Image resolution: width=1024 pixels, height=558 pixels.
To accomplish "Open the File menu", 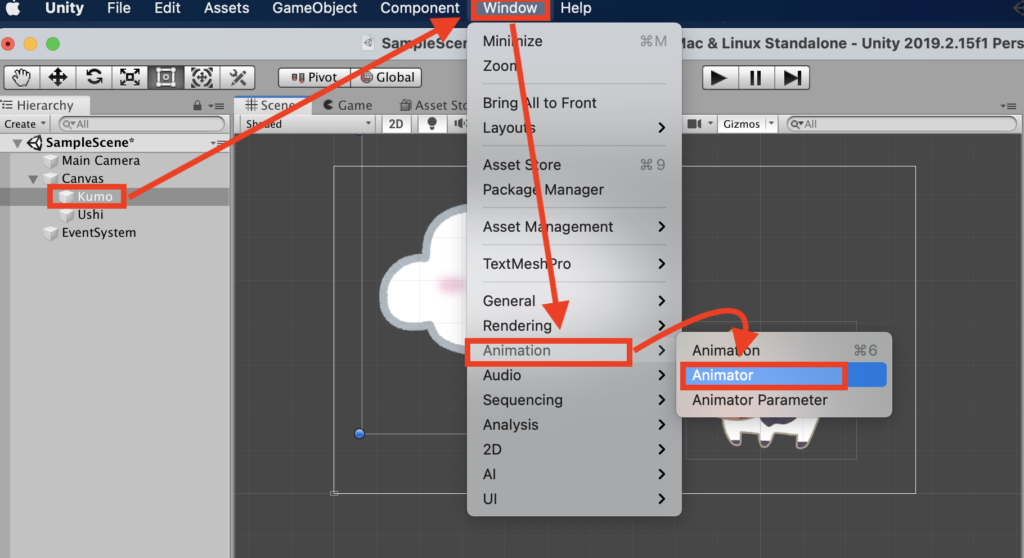I will [x=119, y=8].
